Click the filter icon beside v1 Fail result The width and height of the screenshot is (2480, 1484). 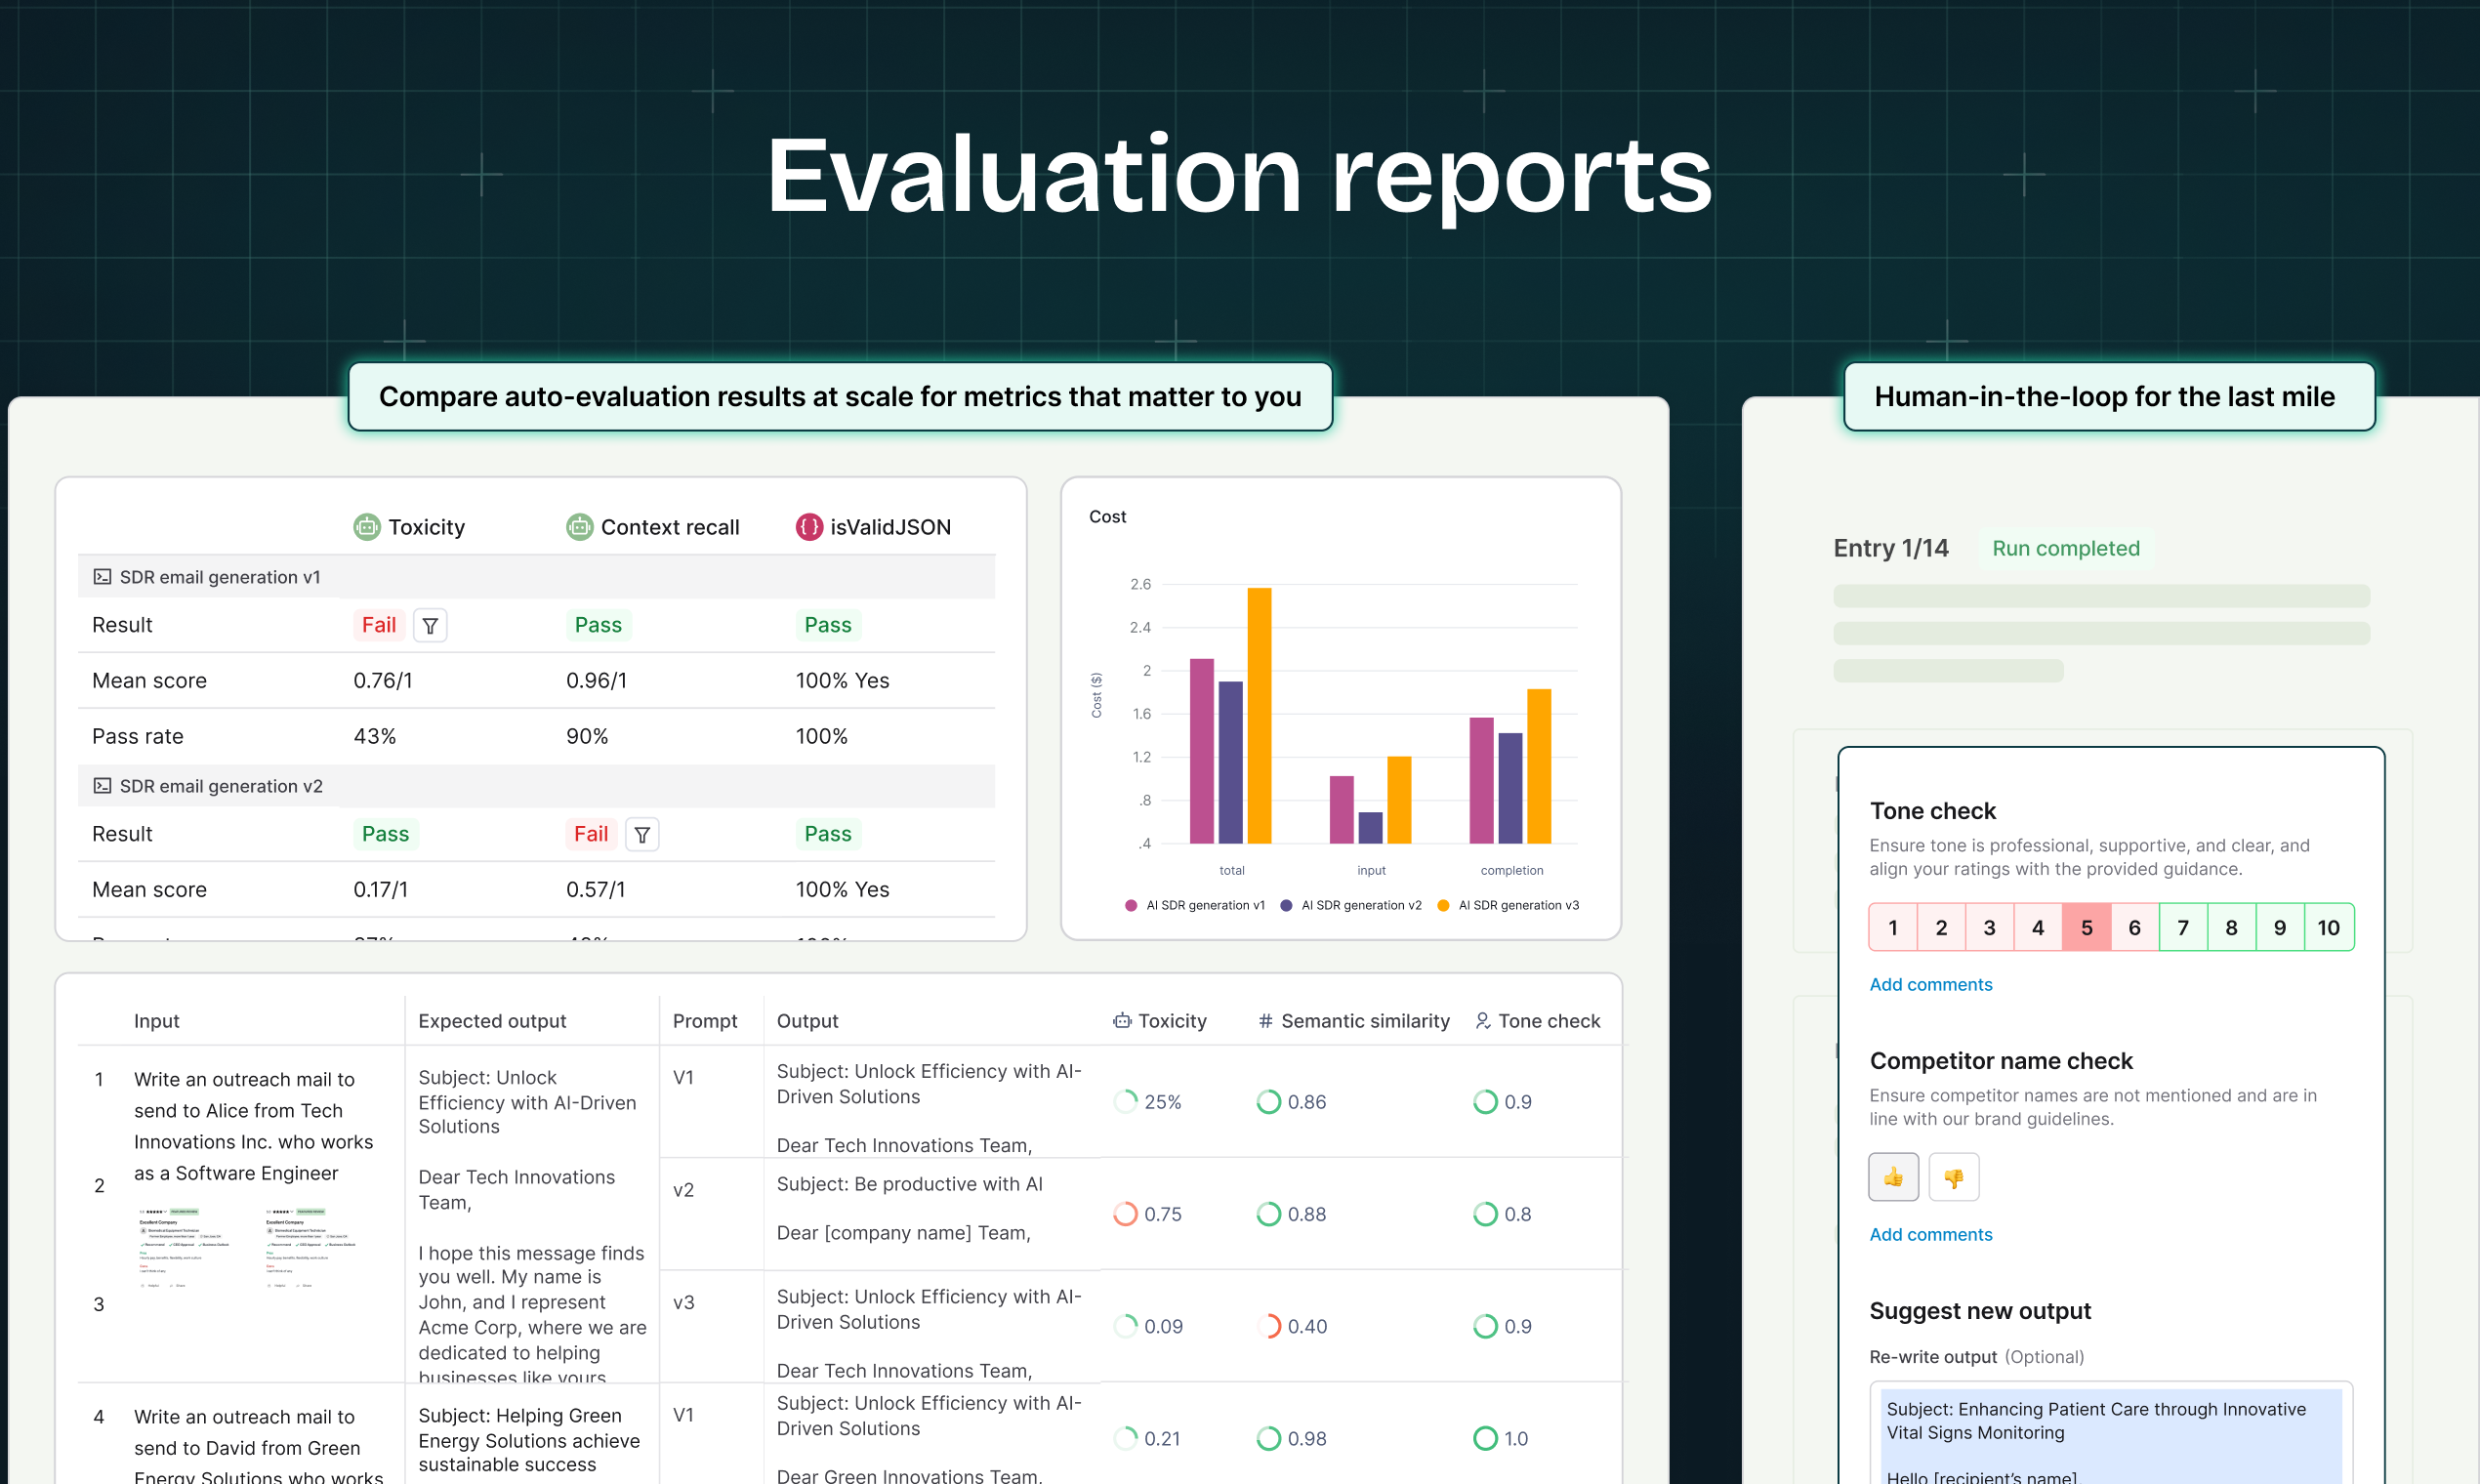tap(430, 625)
